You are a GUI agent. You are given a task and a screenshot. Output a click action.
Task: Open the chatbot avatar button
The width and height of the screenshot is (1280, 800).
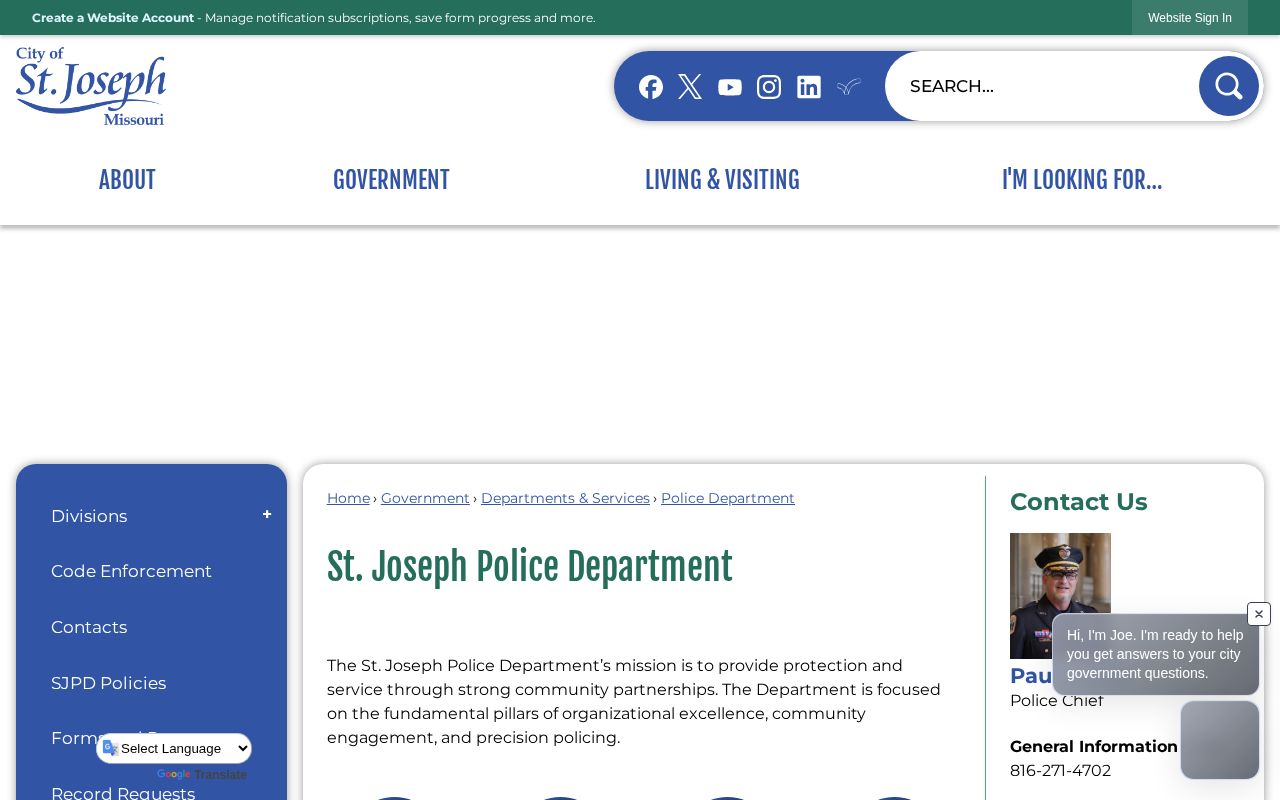pyautogui.click(x=1220, y=740)
